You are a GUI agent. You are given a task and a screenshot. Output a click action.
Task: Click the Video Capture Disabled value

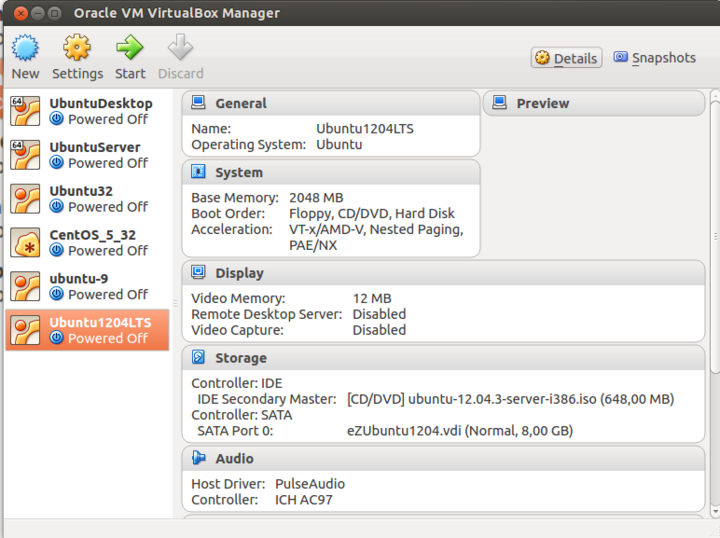[x=379, y=330]
